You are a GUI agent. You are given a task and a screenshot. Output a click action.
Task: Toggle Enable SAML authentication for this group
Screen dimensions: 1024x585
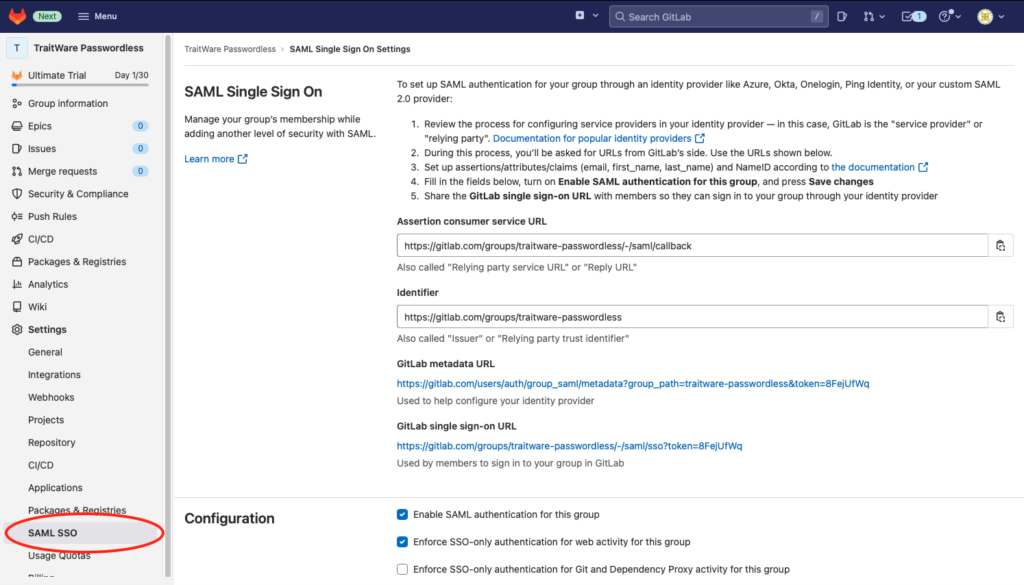[402, 514]
